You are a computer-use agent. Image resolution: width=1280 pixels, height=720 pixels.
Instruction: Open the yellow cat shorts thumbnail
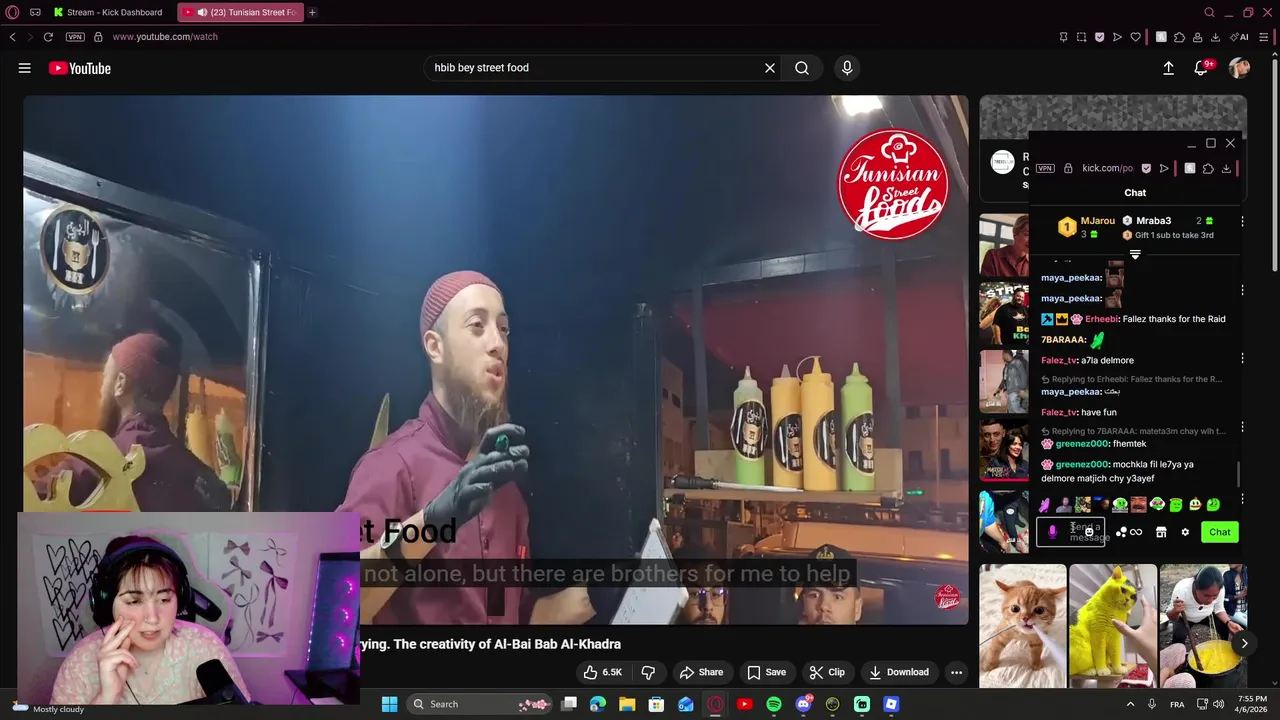pos(1113,626)
